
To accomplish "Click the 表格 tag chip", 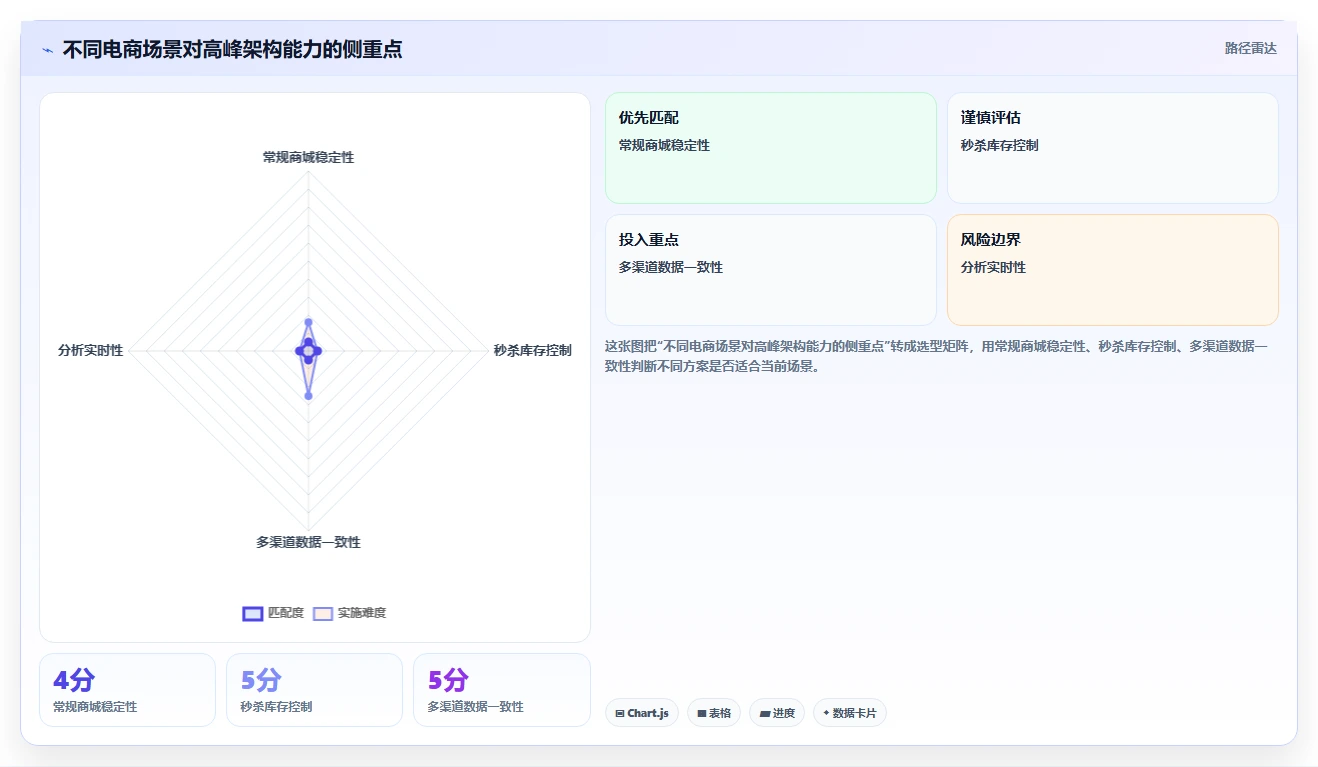I will coord(714,713).
